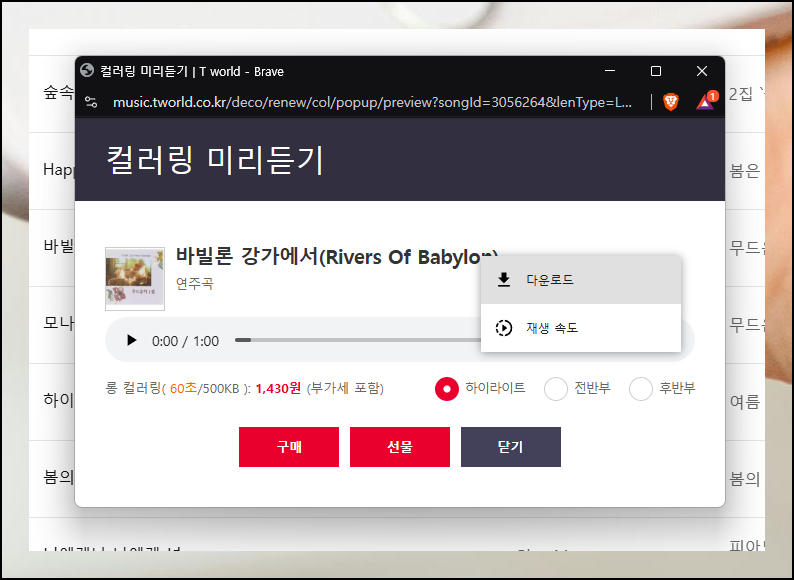Choose 다운로드 from the context menu
This screenshot has width=794, height=580.
tap(581, 280)
